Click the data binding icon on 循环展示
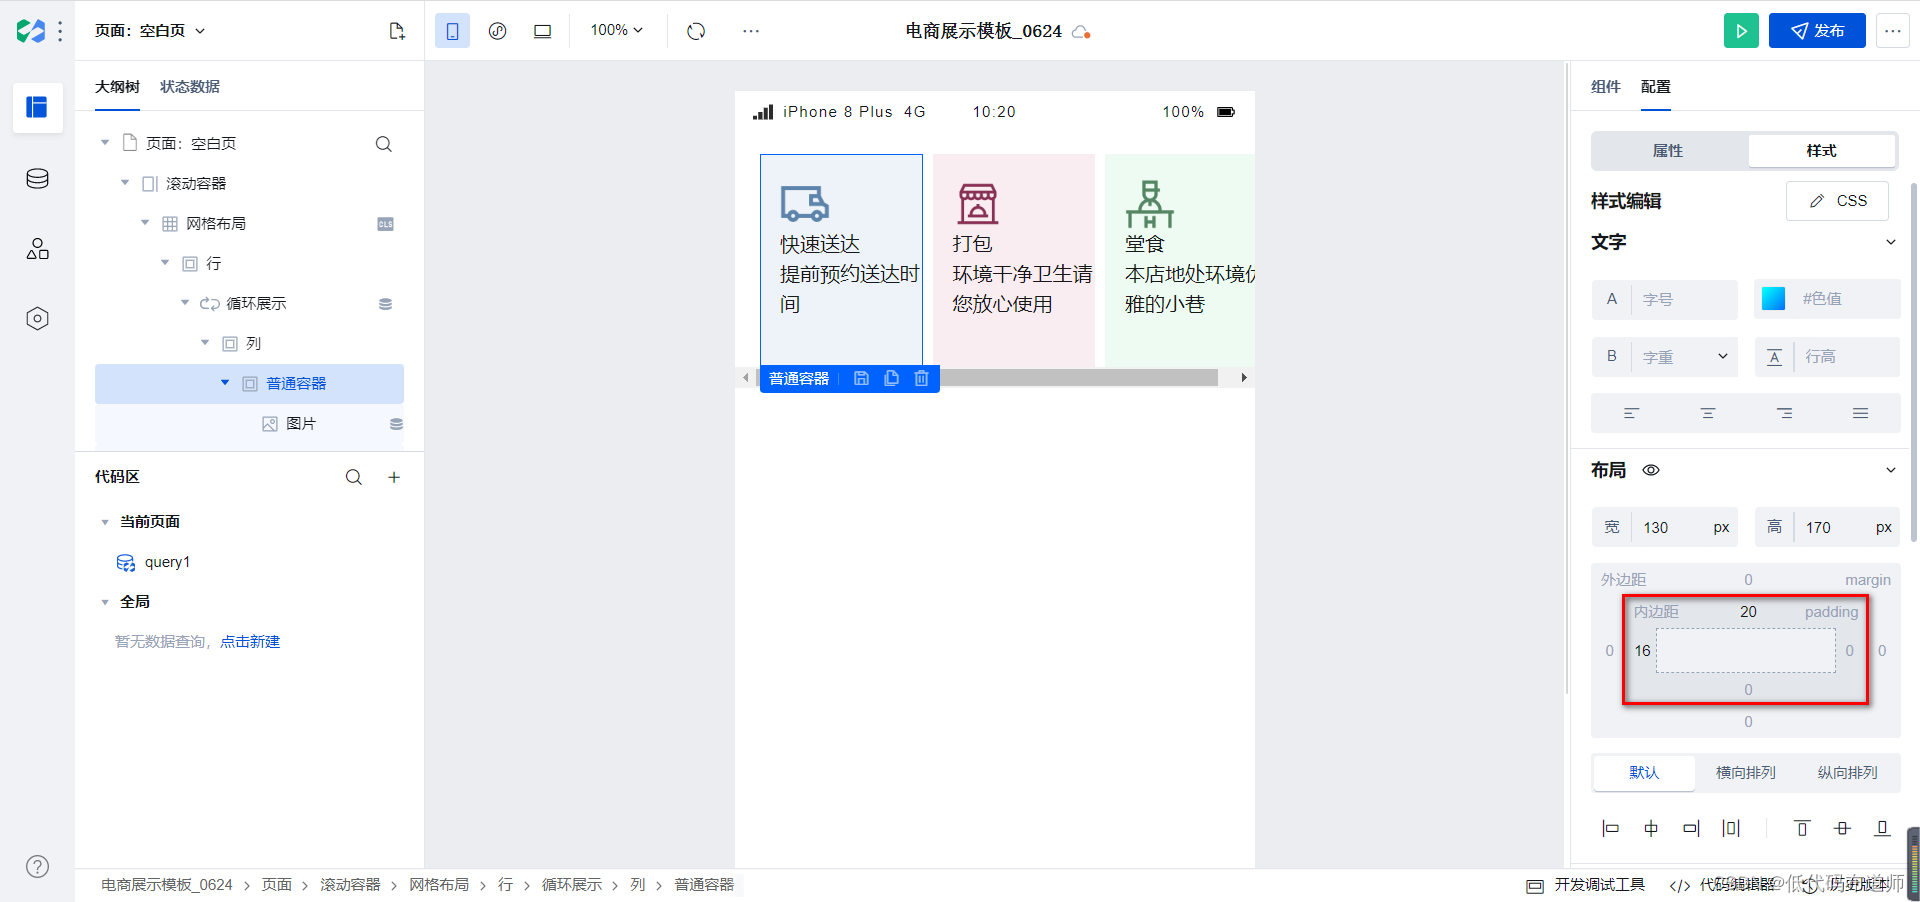The width and height of the screenshot is (1920, 902). point(385,304)
